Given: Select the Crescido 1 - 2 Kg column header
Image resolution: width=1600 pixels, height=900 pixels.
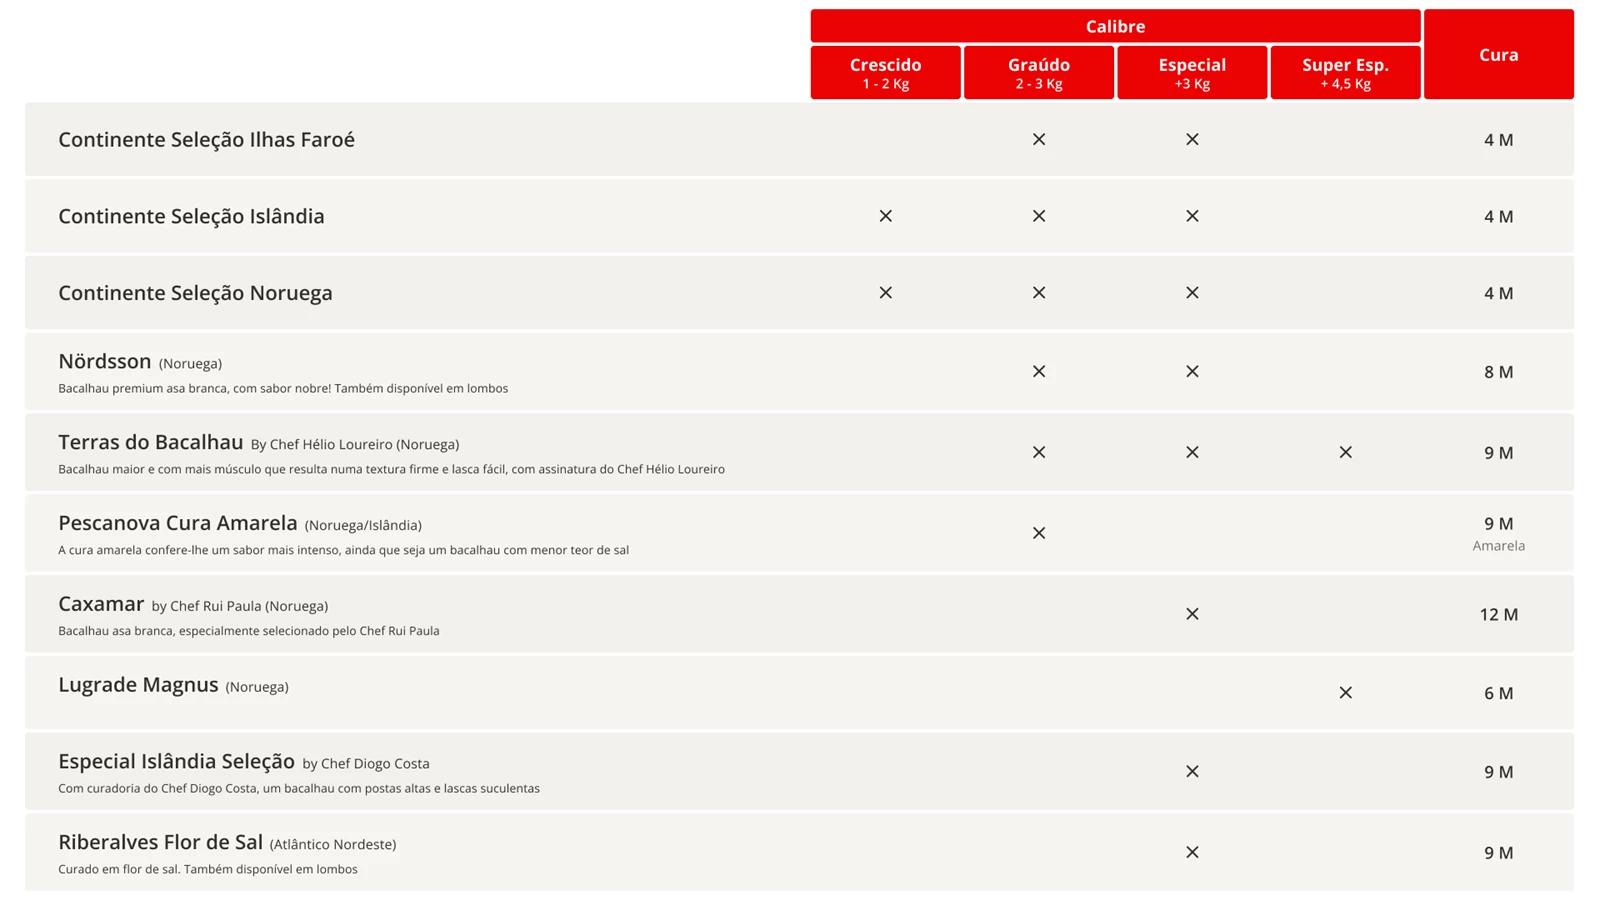Looking at the screenshot, I should click(x=885, y=72).
